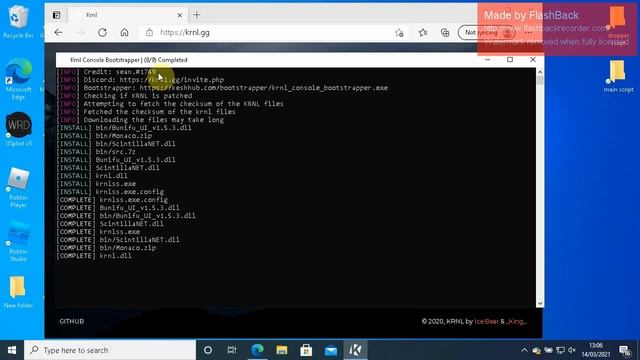Screen dimensions: 640x360
Task: Show hidden system tray icons
Action: [x=524, y=350]
